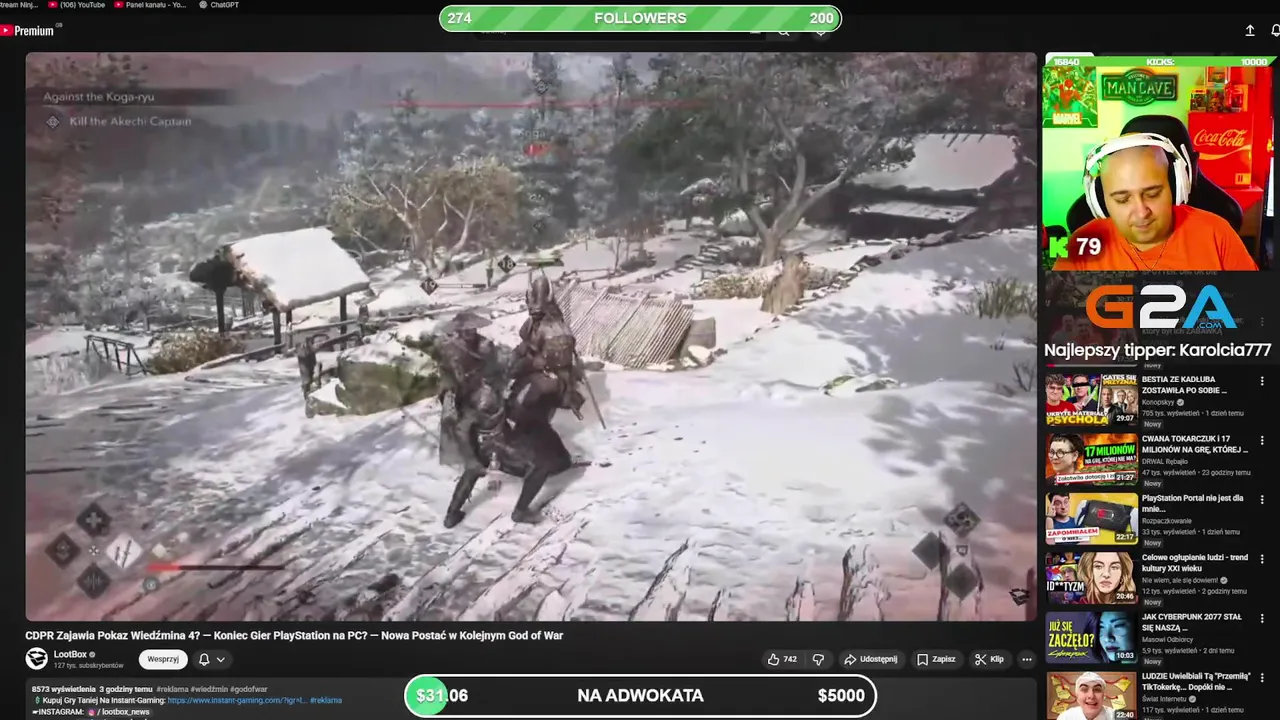The height and width of the screenshot is (720, 1280).
Task: Click the video title about Wiedźmin 4
Action: tap(294, 635)
